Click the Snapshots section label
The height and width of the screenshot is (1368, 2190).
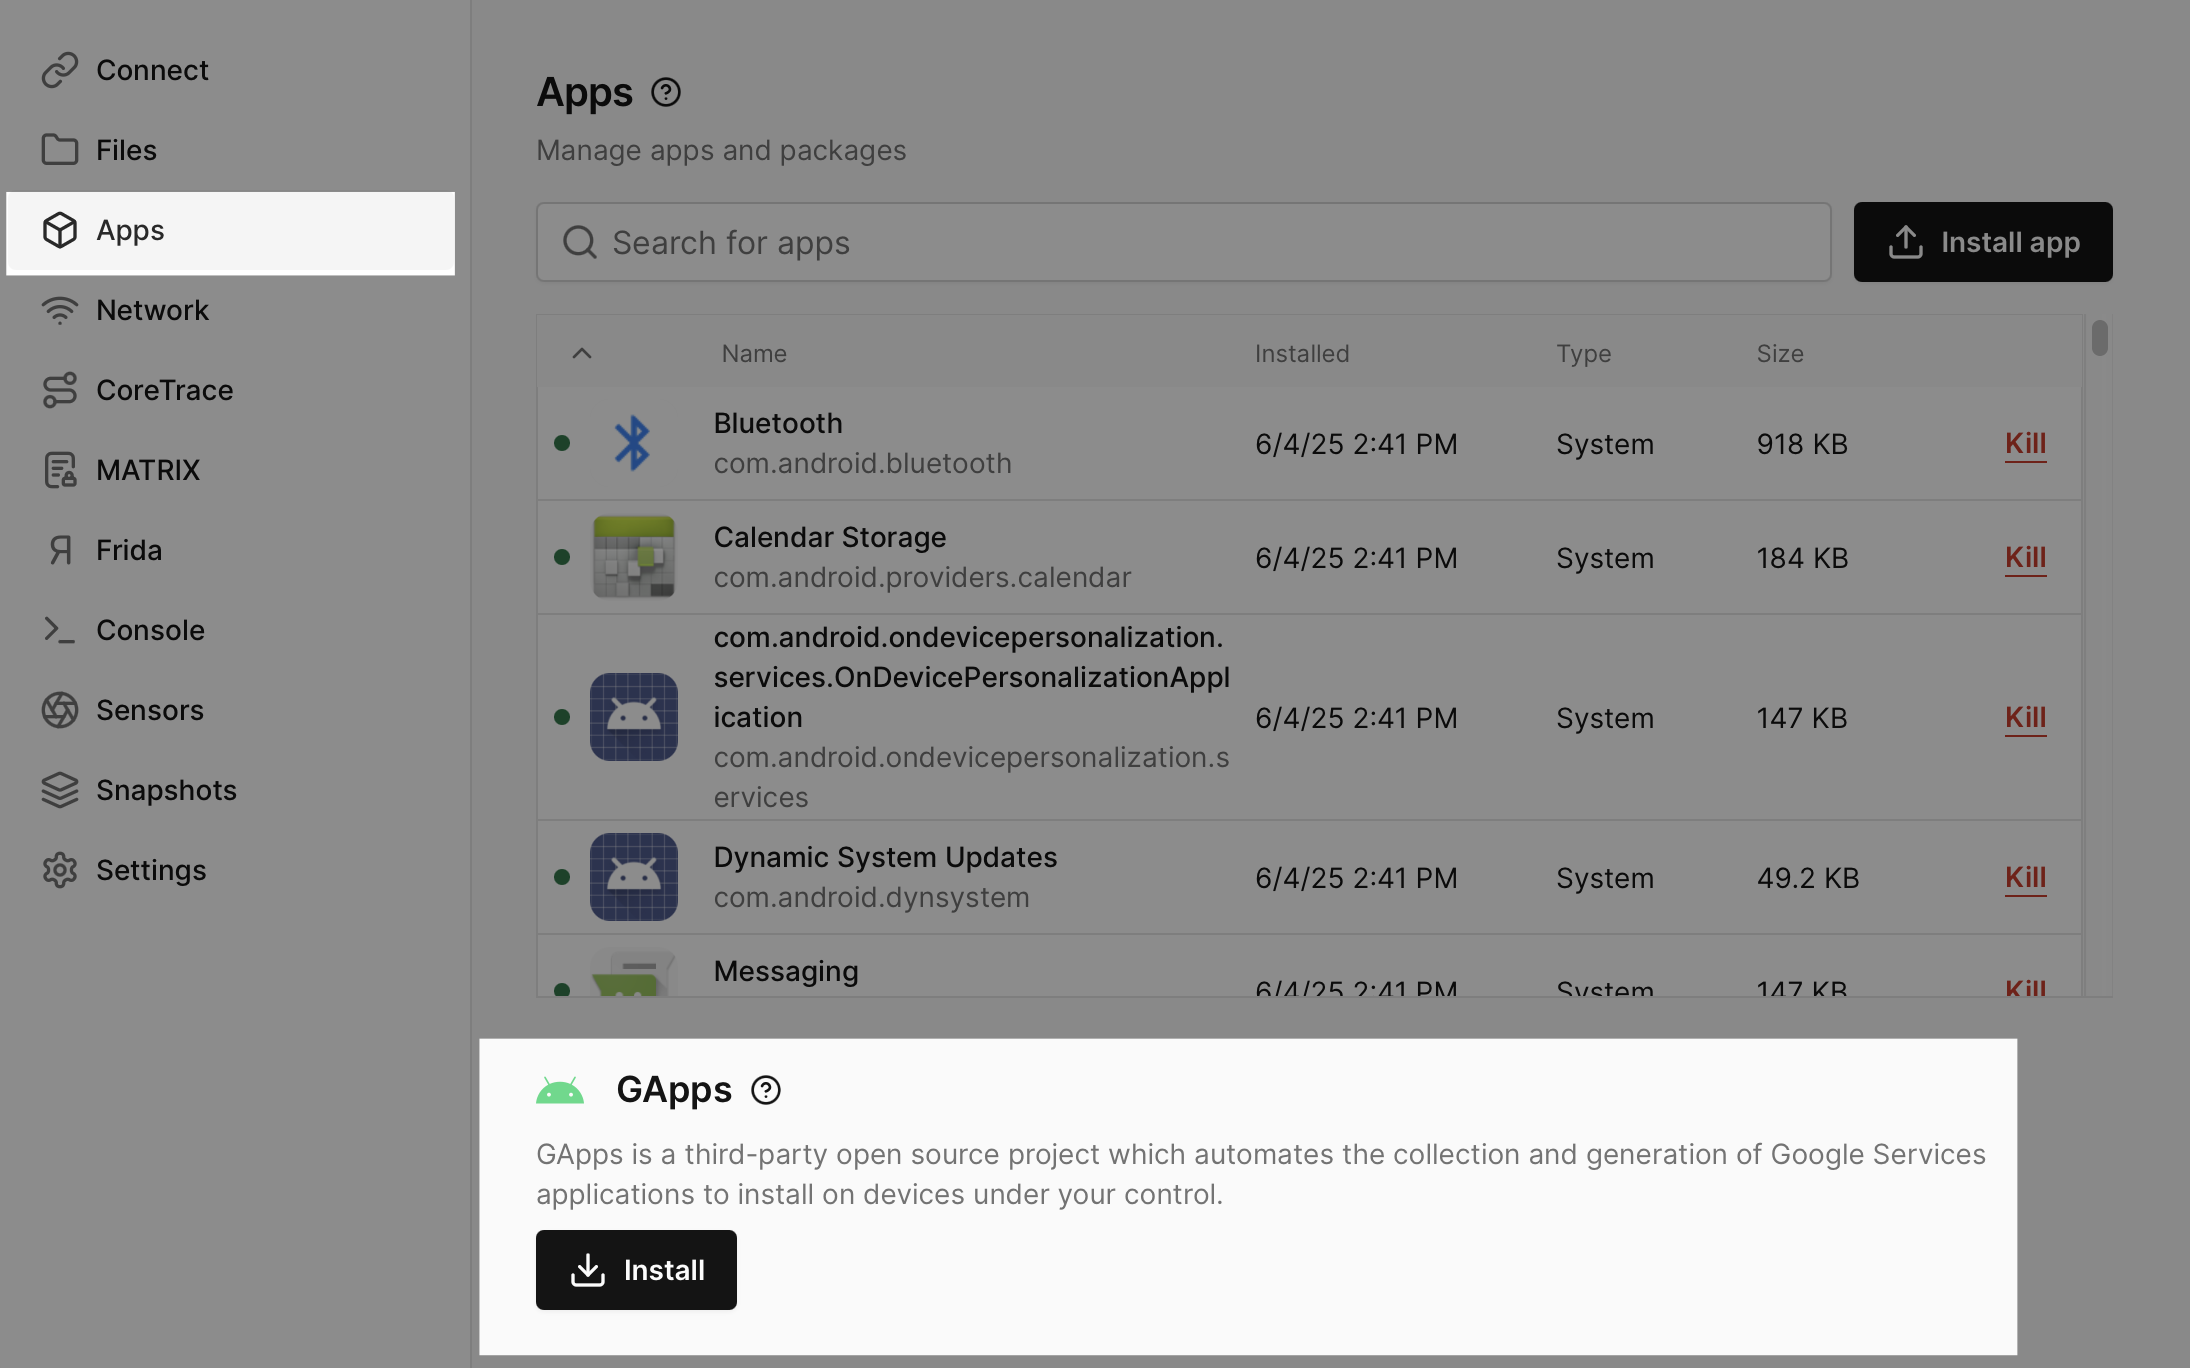166,790
